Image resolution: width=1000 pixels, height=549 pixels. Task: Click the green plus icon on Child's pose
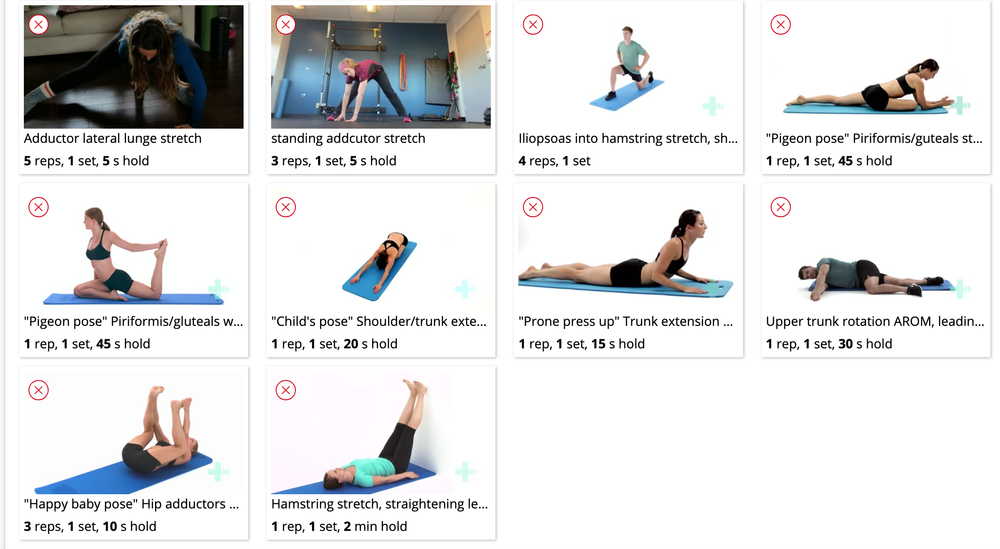[466, 289]
